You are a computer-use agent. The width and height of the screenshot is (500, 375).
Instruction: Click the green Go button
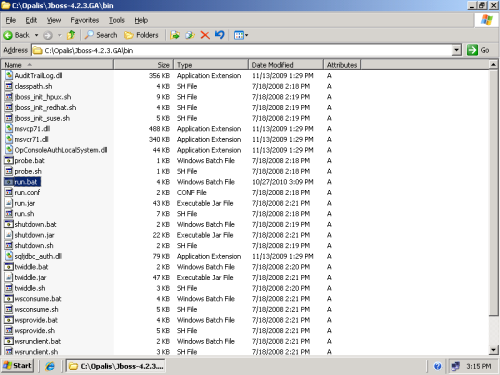point(478,50)
